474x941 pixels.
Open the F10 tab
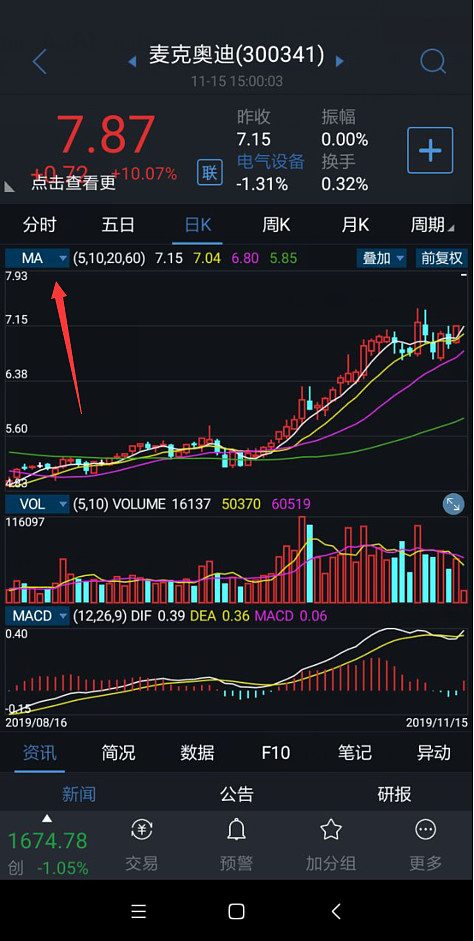[x=276, y=753]
